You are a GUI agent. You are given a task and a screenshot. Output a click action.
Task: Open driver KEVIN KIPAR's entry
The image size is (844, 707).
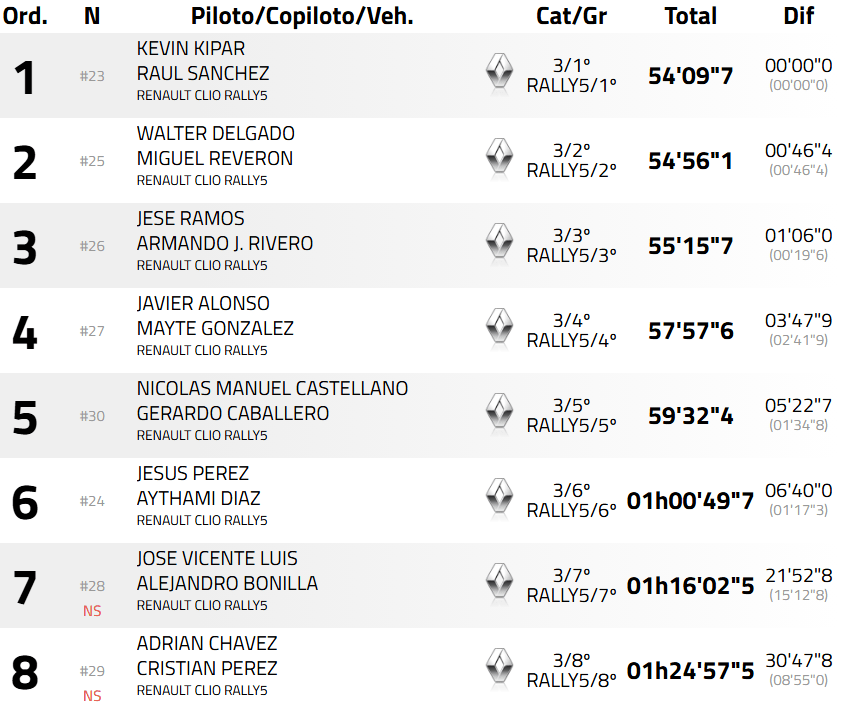pyautogui.click(x=191, y=49)
